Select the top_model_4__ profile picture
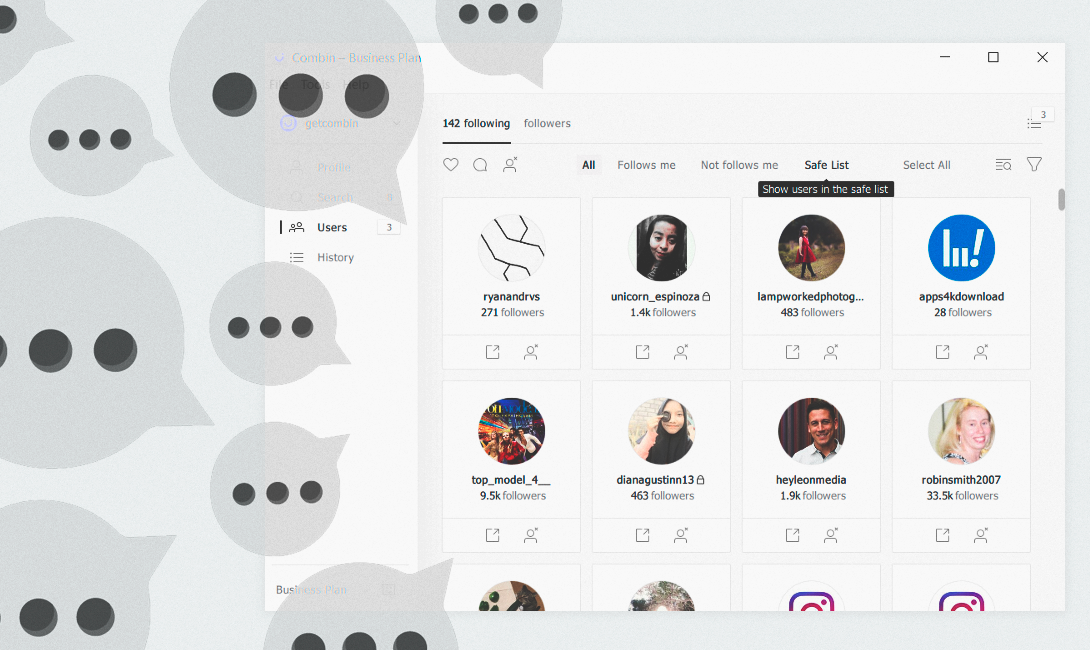This screenshot has width=1090, height=650. tap(511, 431)
